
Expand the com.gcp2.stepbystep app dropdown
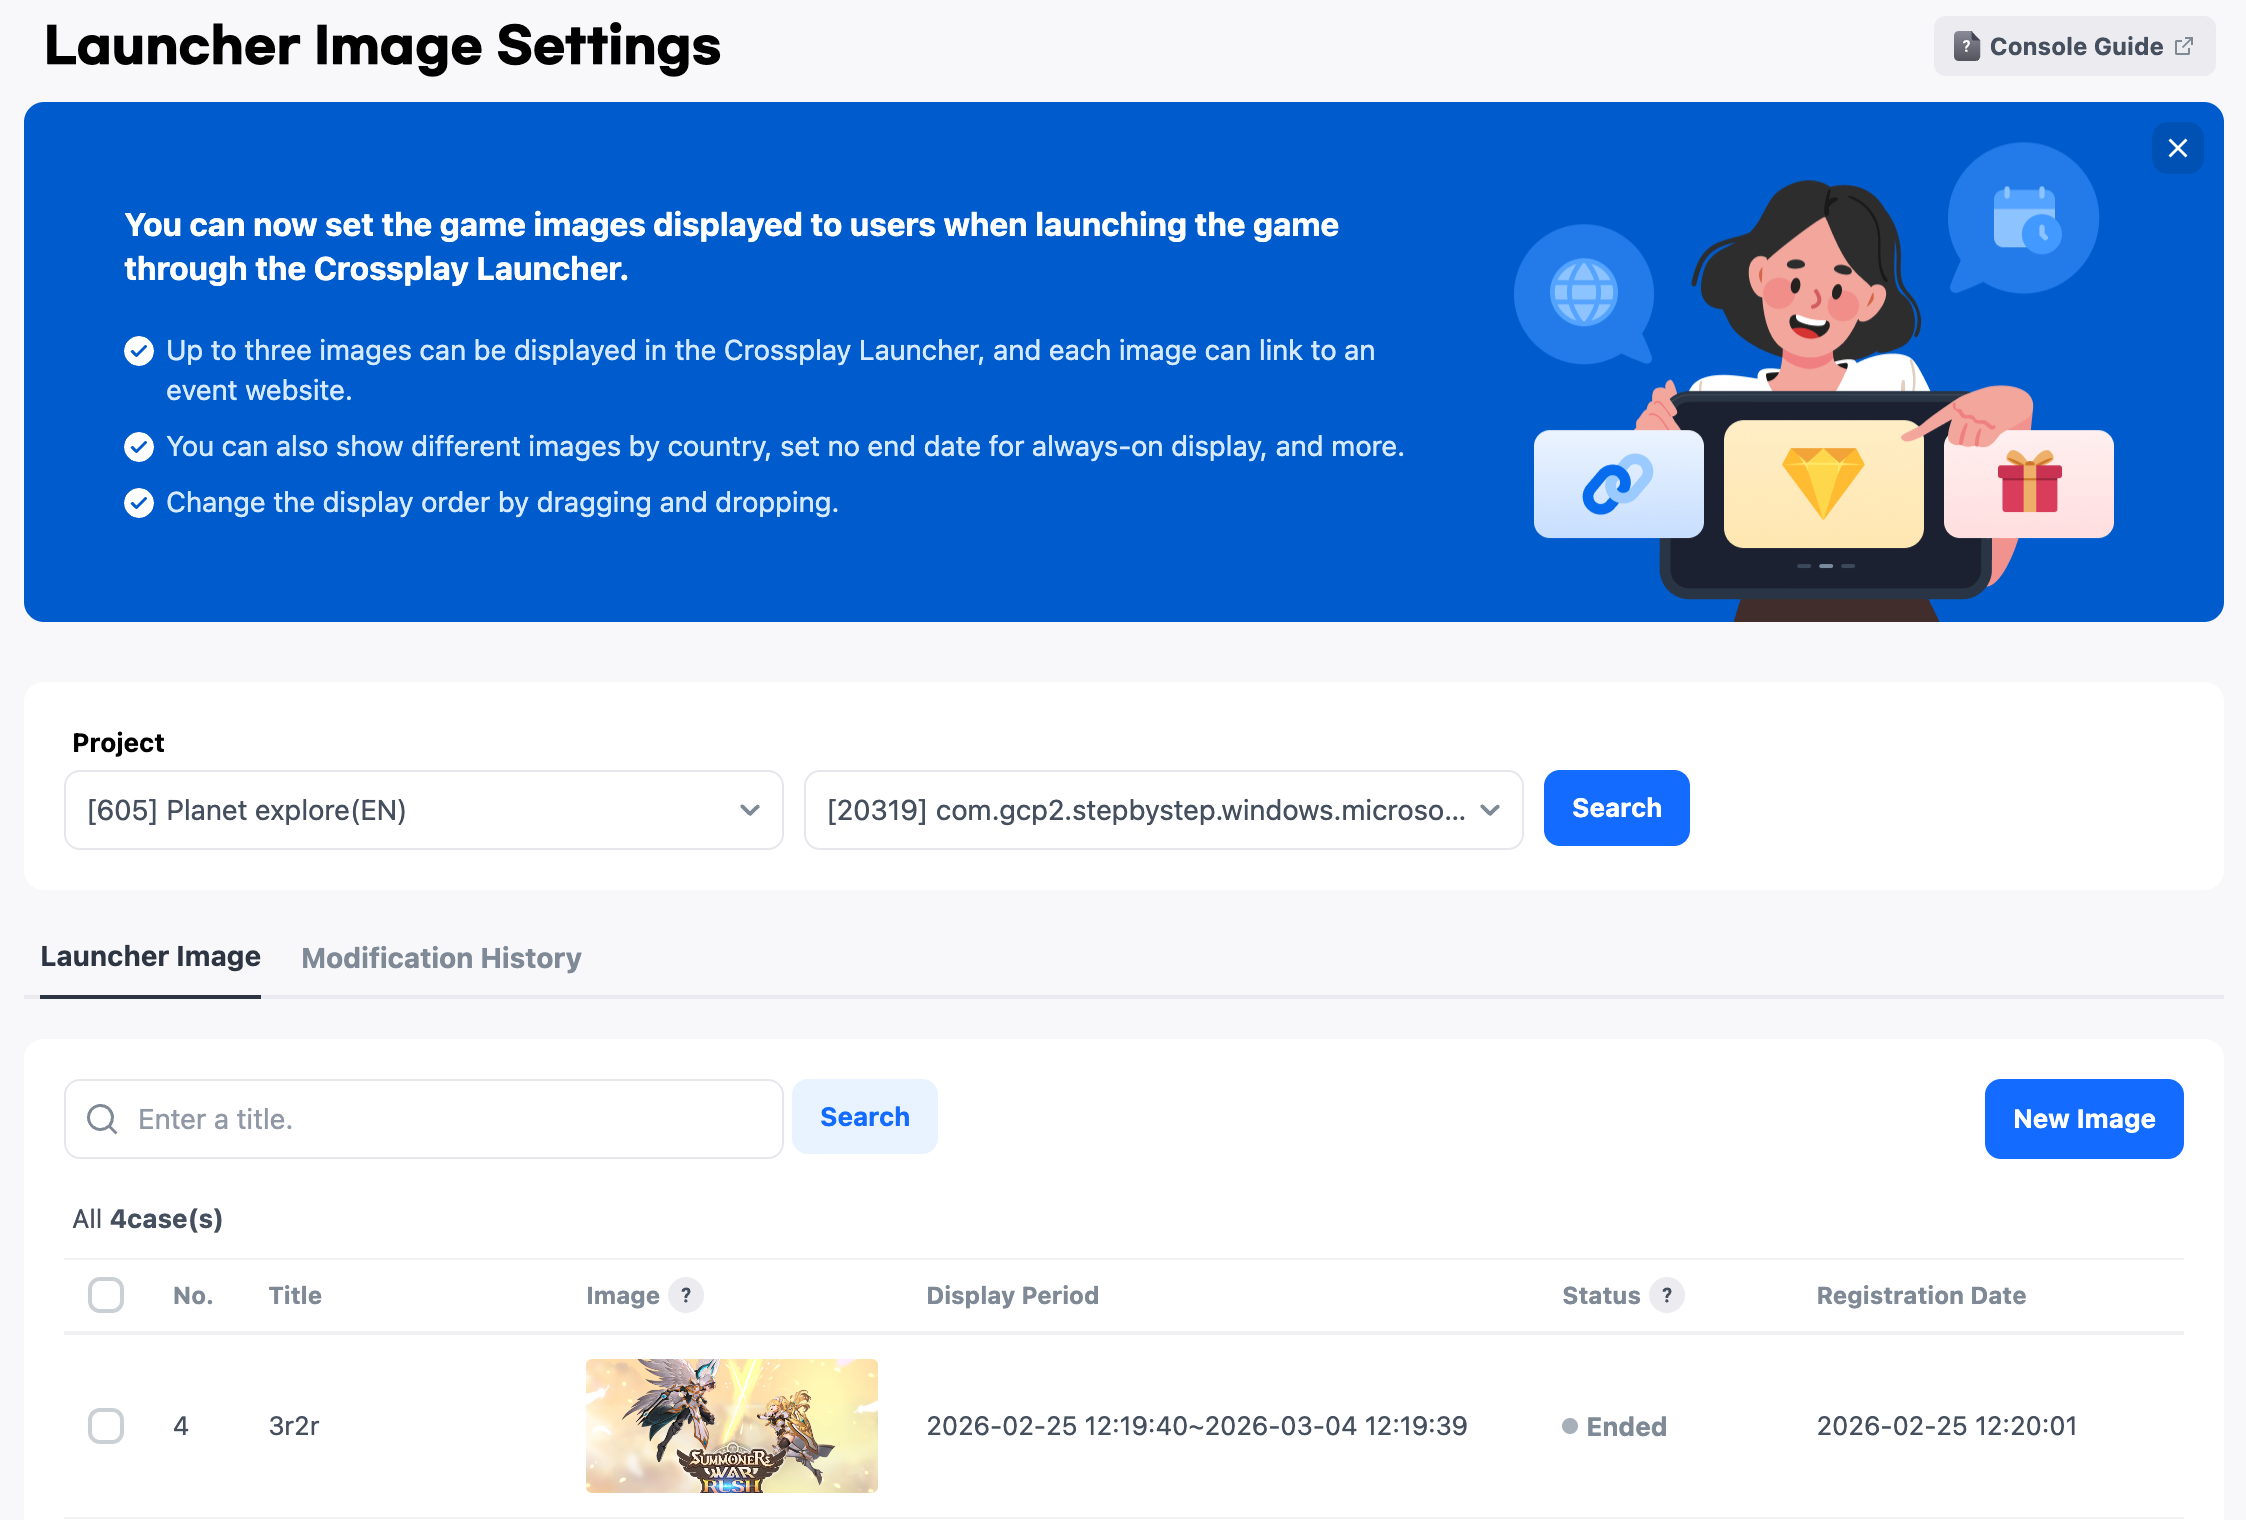click(1163, 810)
